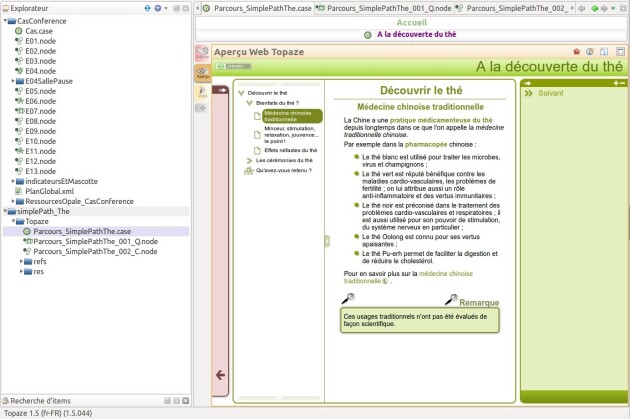Expand the RessourcesOpale_CasConference folder
This screenshot has height=419, width=630.
(13, 201)
